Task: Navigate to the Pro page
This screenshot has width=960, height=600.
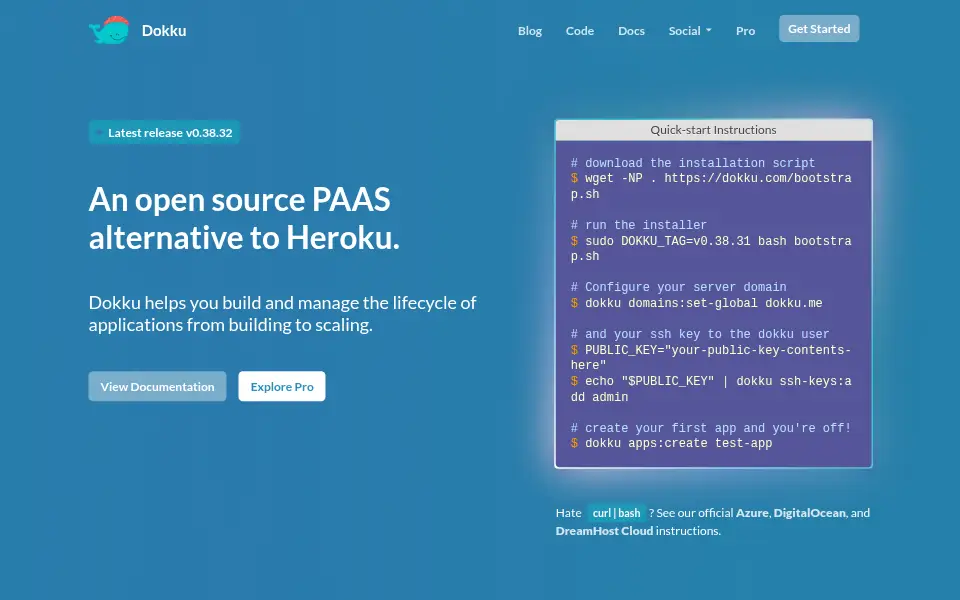Action: [745, 31]
